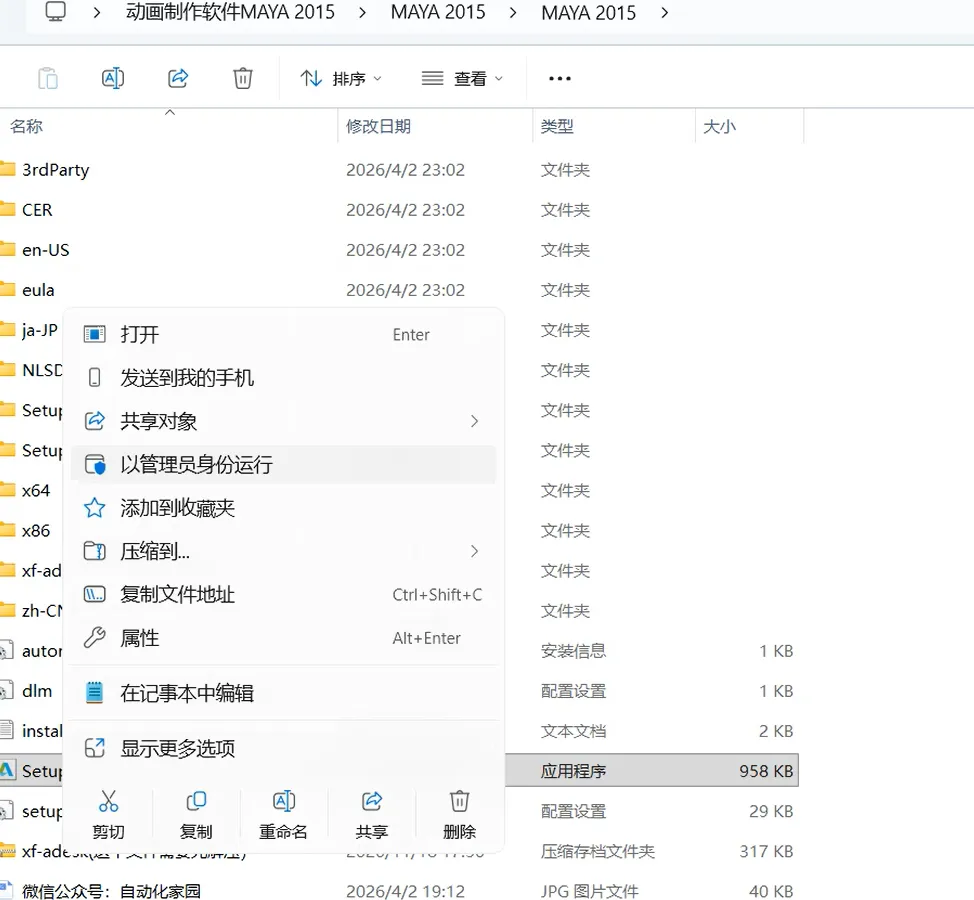The width and height of the screenshot is (974, 900).
Task: Click the 3rdParty row date 2026/4/2 23:02
Action: 405,170
